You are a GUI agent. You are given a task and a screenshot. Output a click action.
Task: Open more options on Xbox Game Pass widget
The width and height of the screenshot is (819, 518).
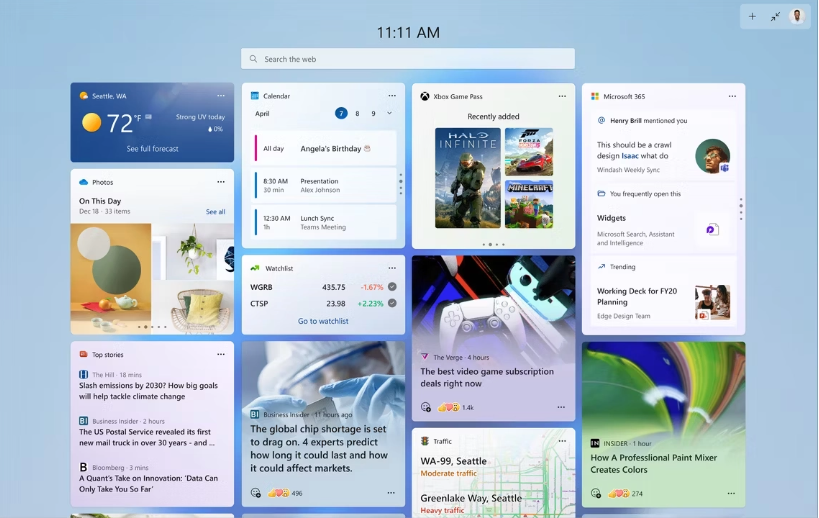point(562,97)
